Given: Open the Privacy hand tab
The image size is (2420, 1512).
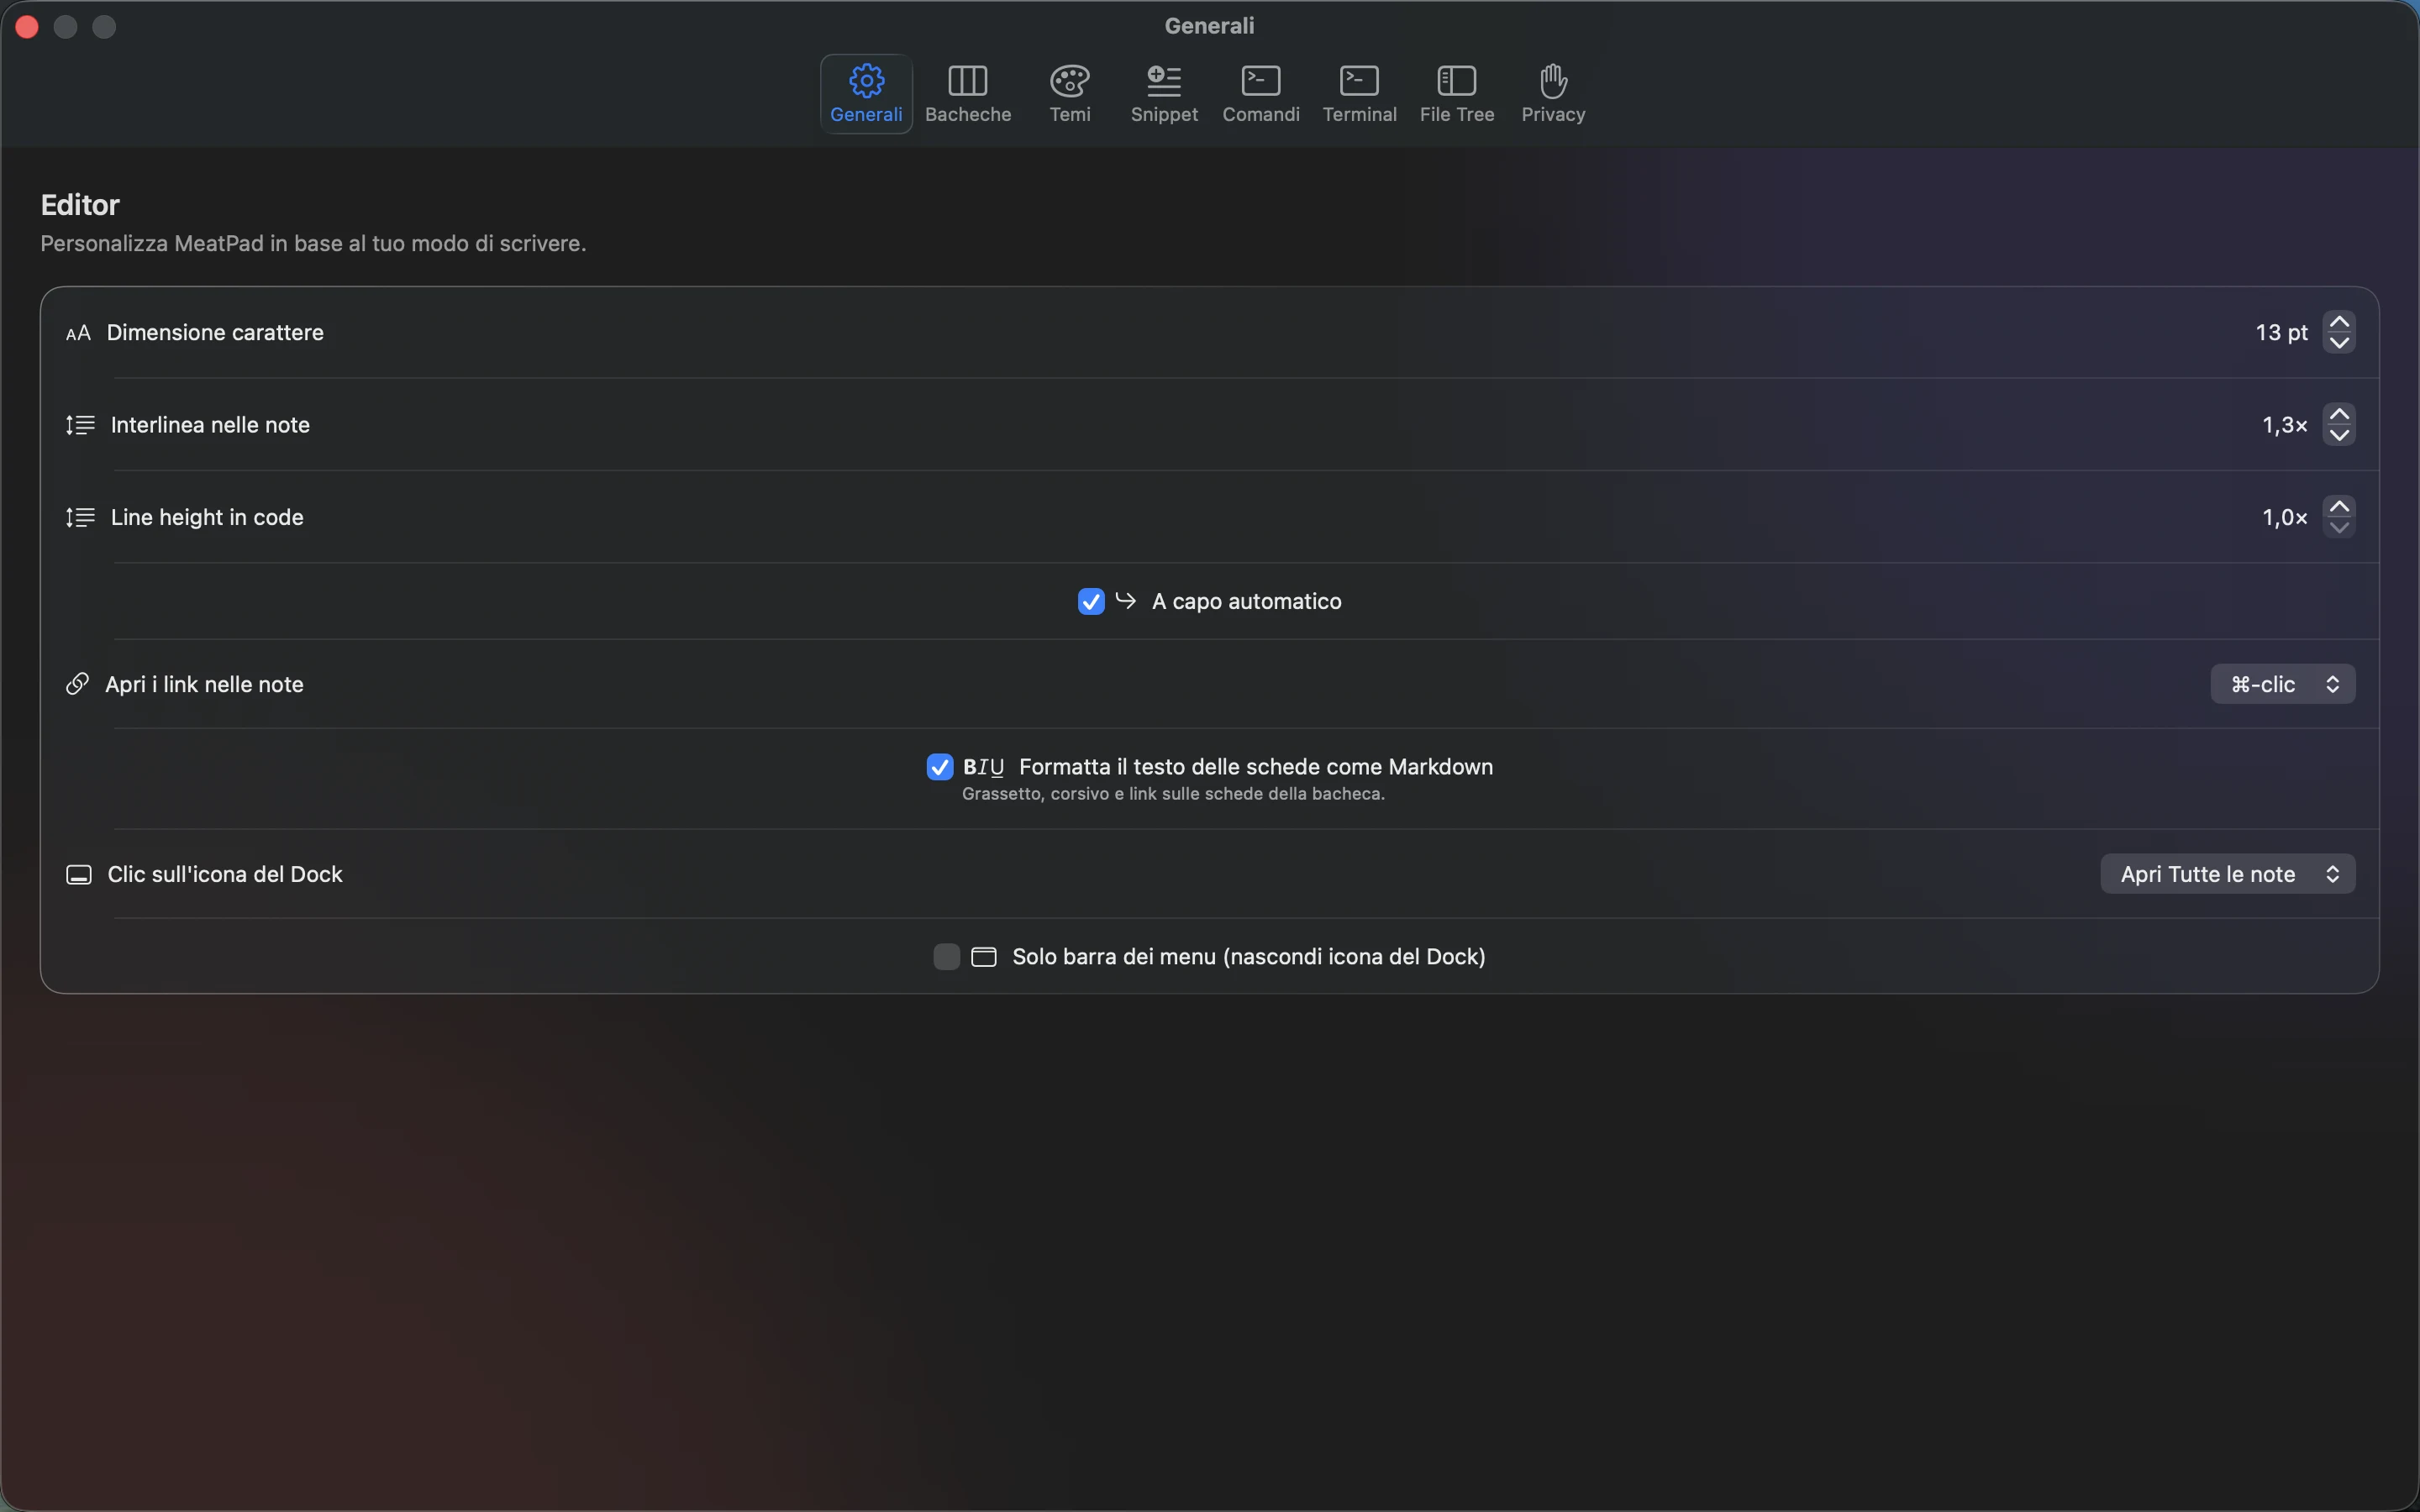Looking at the screenshot, I should point(1553,94).
